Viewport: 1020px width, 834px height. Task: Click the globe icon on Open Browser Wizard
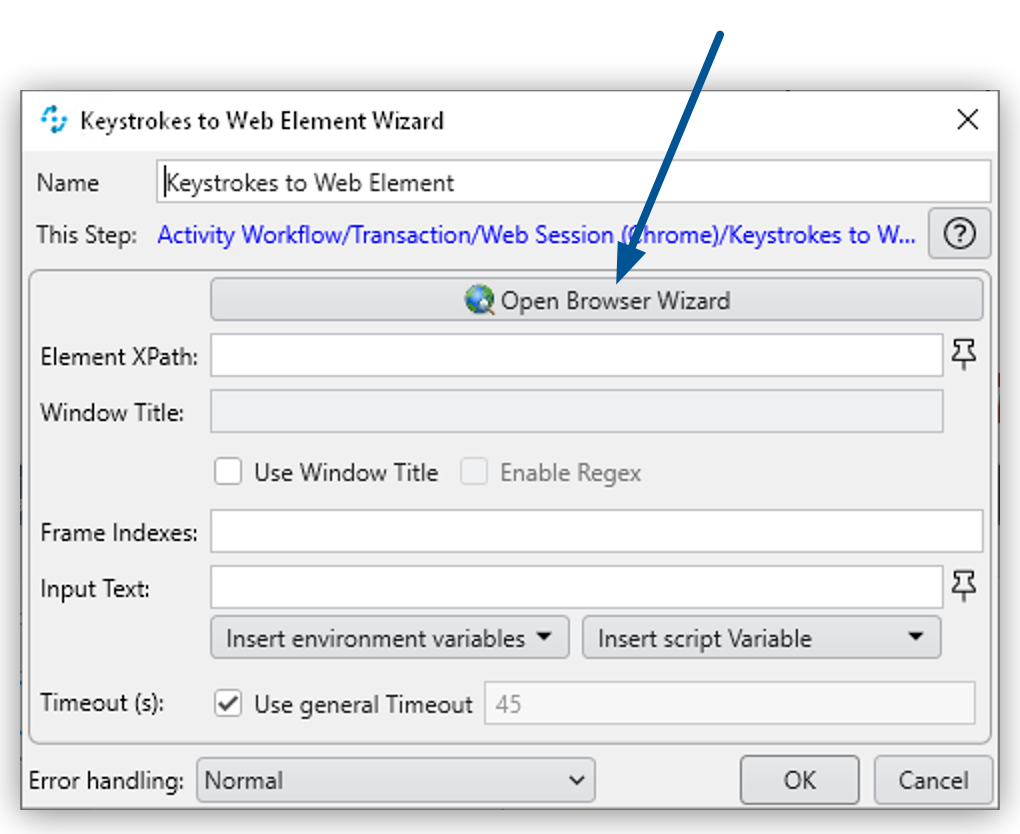[x=480, y=299]
